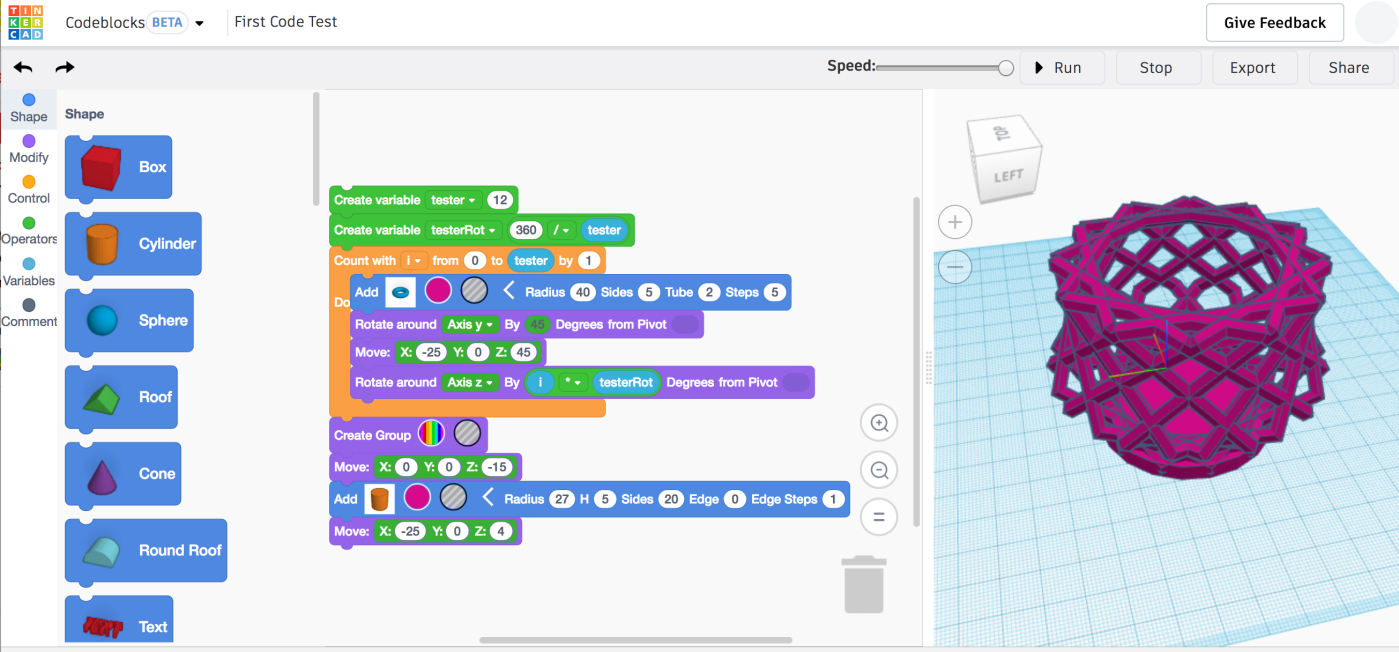This screenshot has height=652, width=1399.
Task: Select the Control category
Action: [x=29, y=190]
